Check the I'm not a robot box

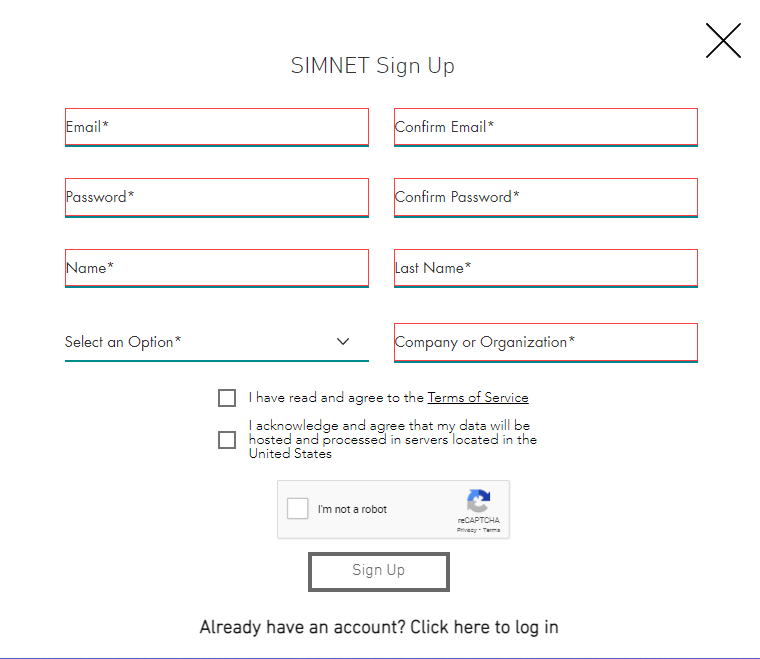[x=297, y=509]
